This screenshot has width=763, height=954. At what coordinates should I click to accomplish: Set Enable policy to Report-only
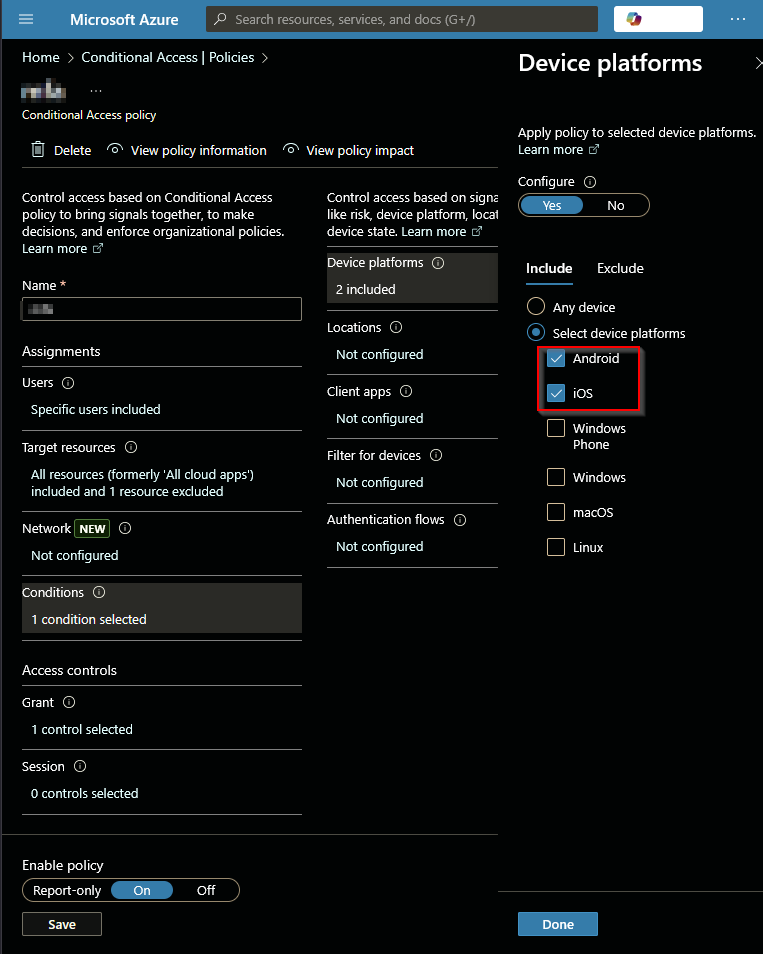coord(67,890)
